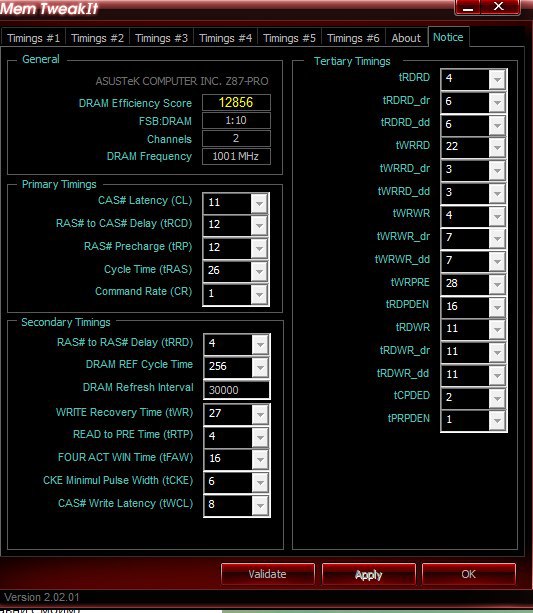Expand the CAS# Latency (CL) dropdown
Viewport: 533px width, 613px height.
(259, 203)
